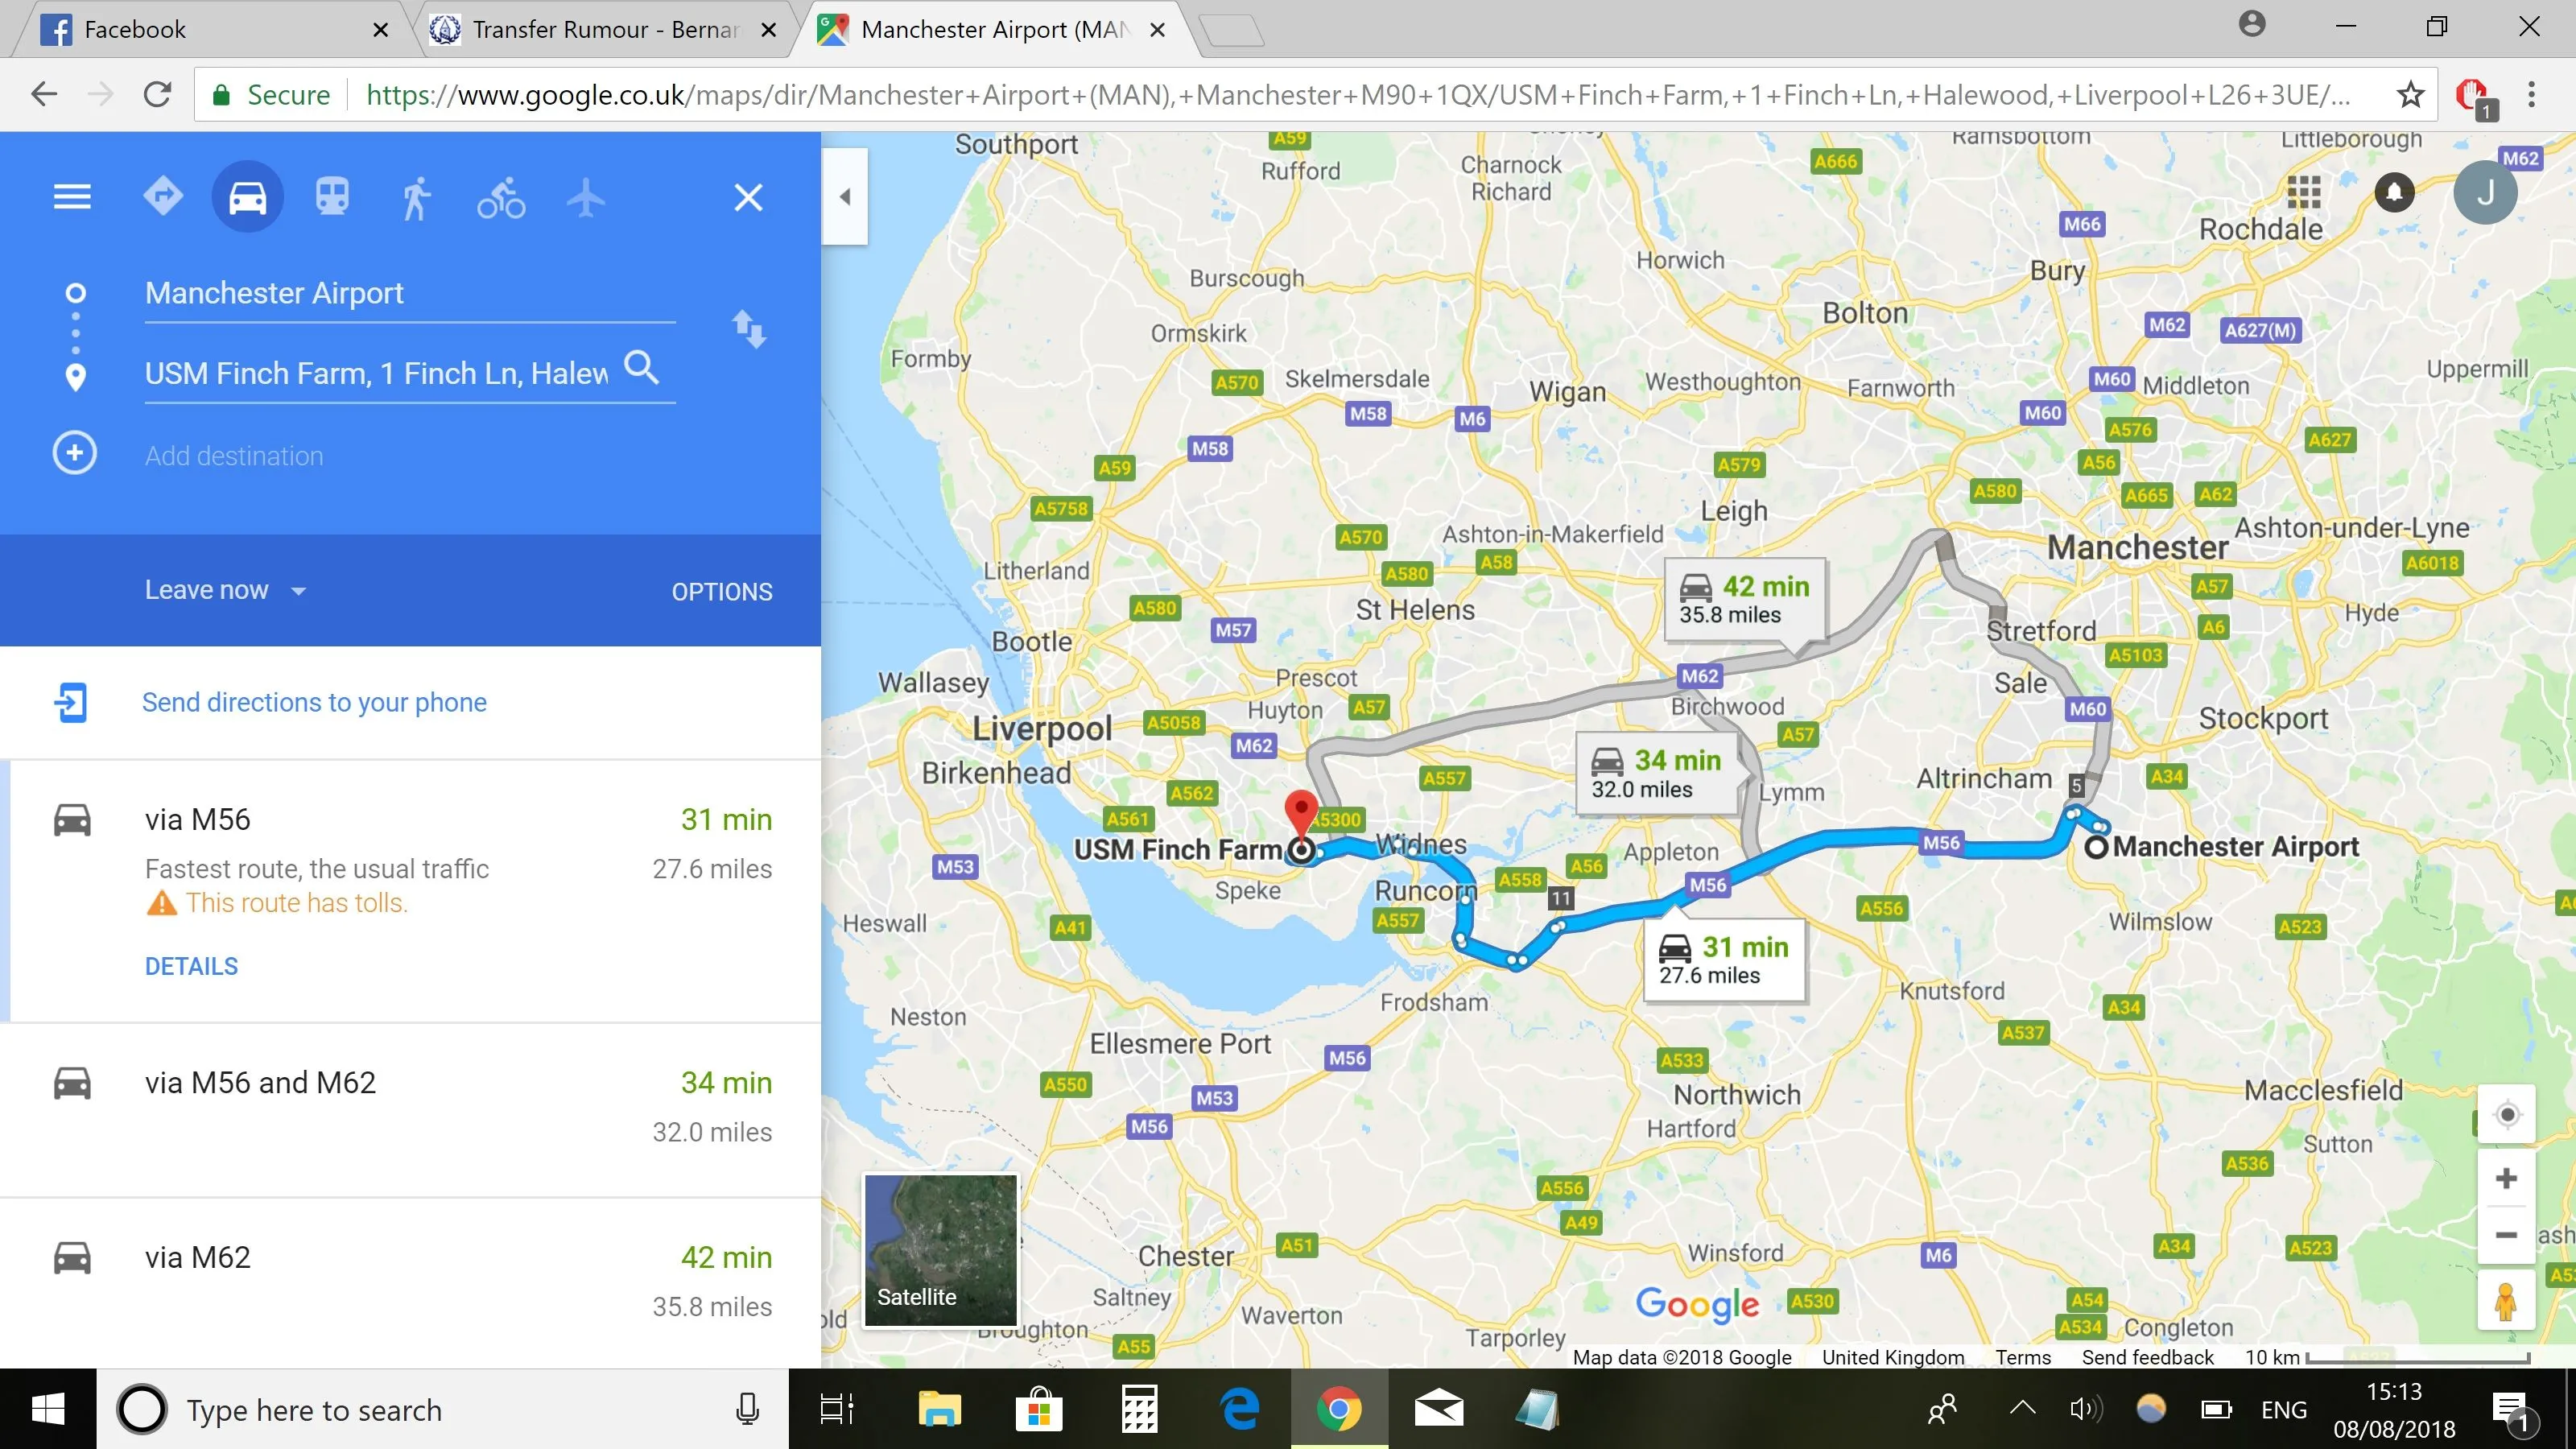Switch to the Facebook browser tab
2576x1449 pixels.
(210, 29)
